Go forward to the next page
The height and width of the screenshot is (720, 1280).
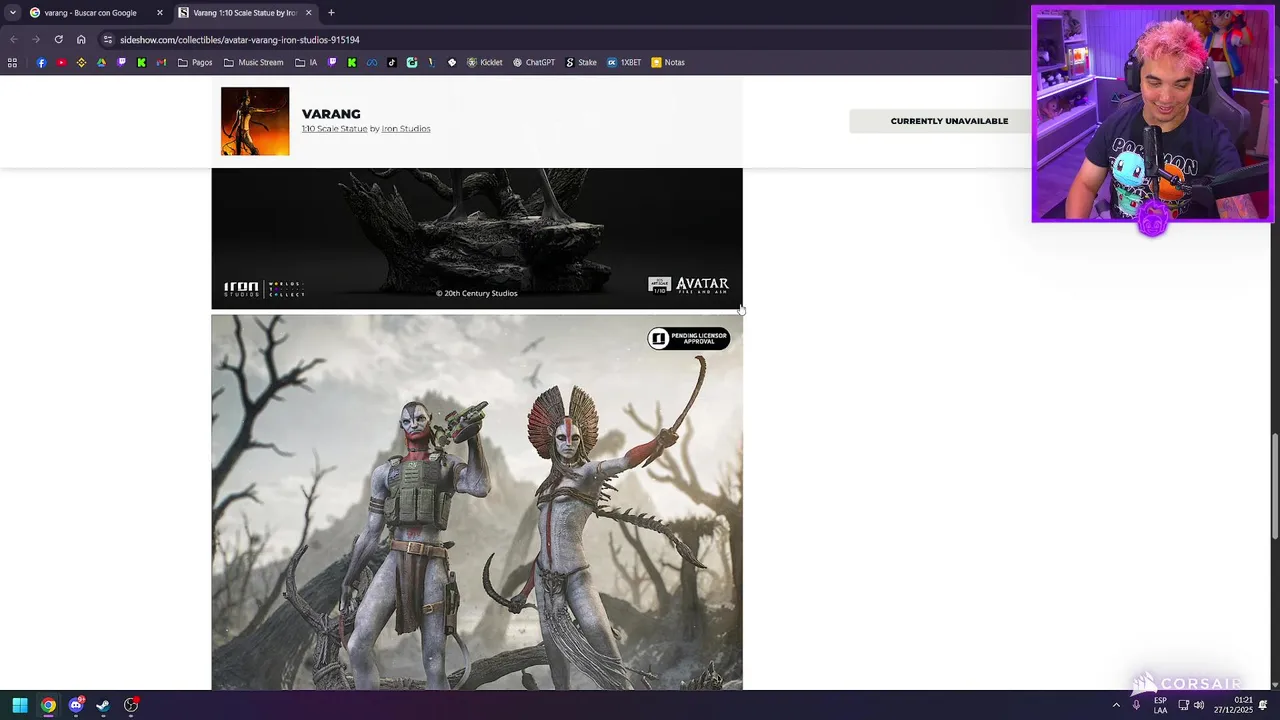(35, 39)
